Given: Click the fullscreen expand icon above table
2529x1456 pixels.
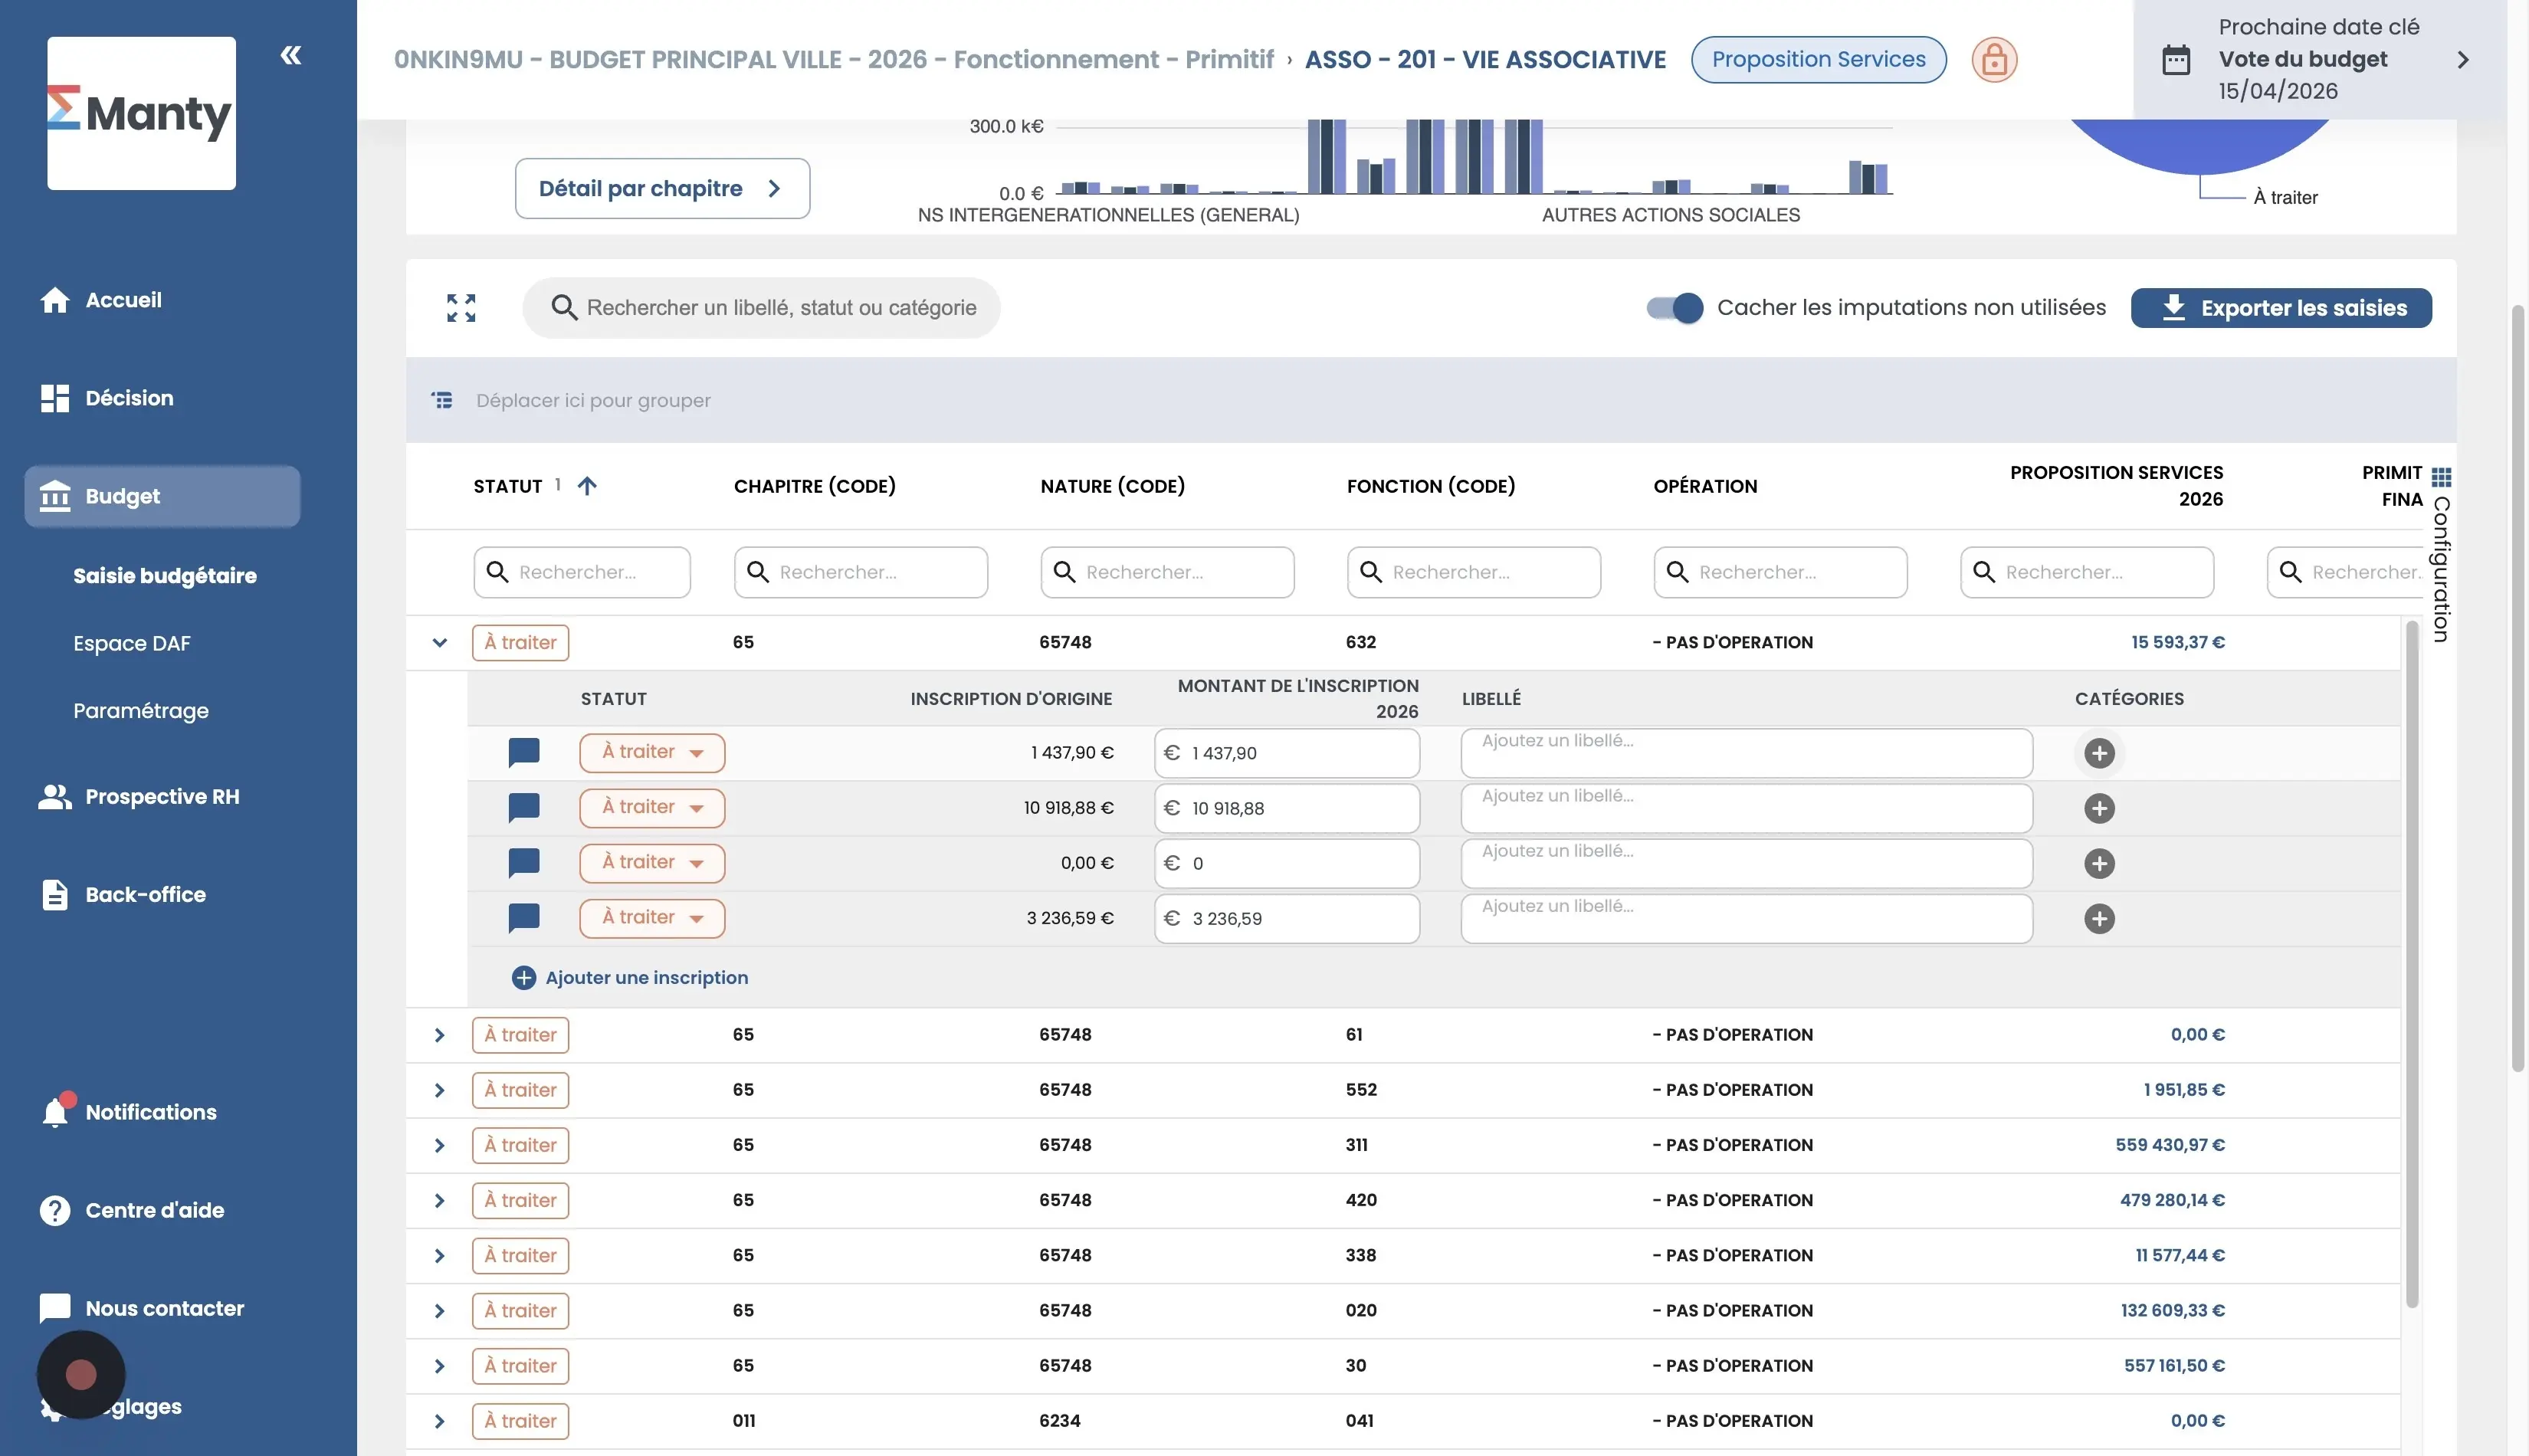Looking at the screenshot, I should [x=461, y=308].
